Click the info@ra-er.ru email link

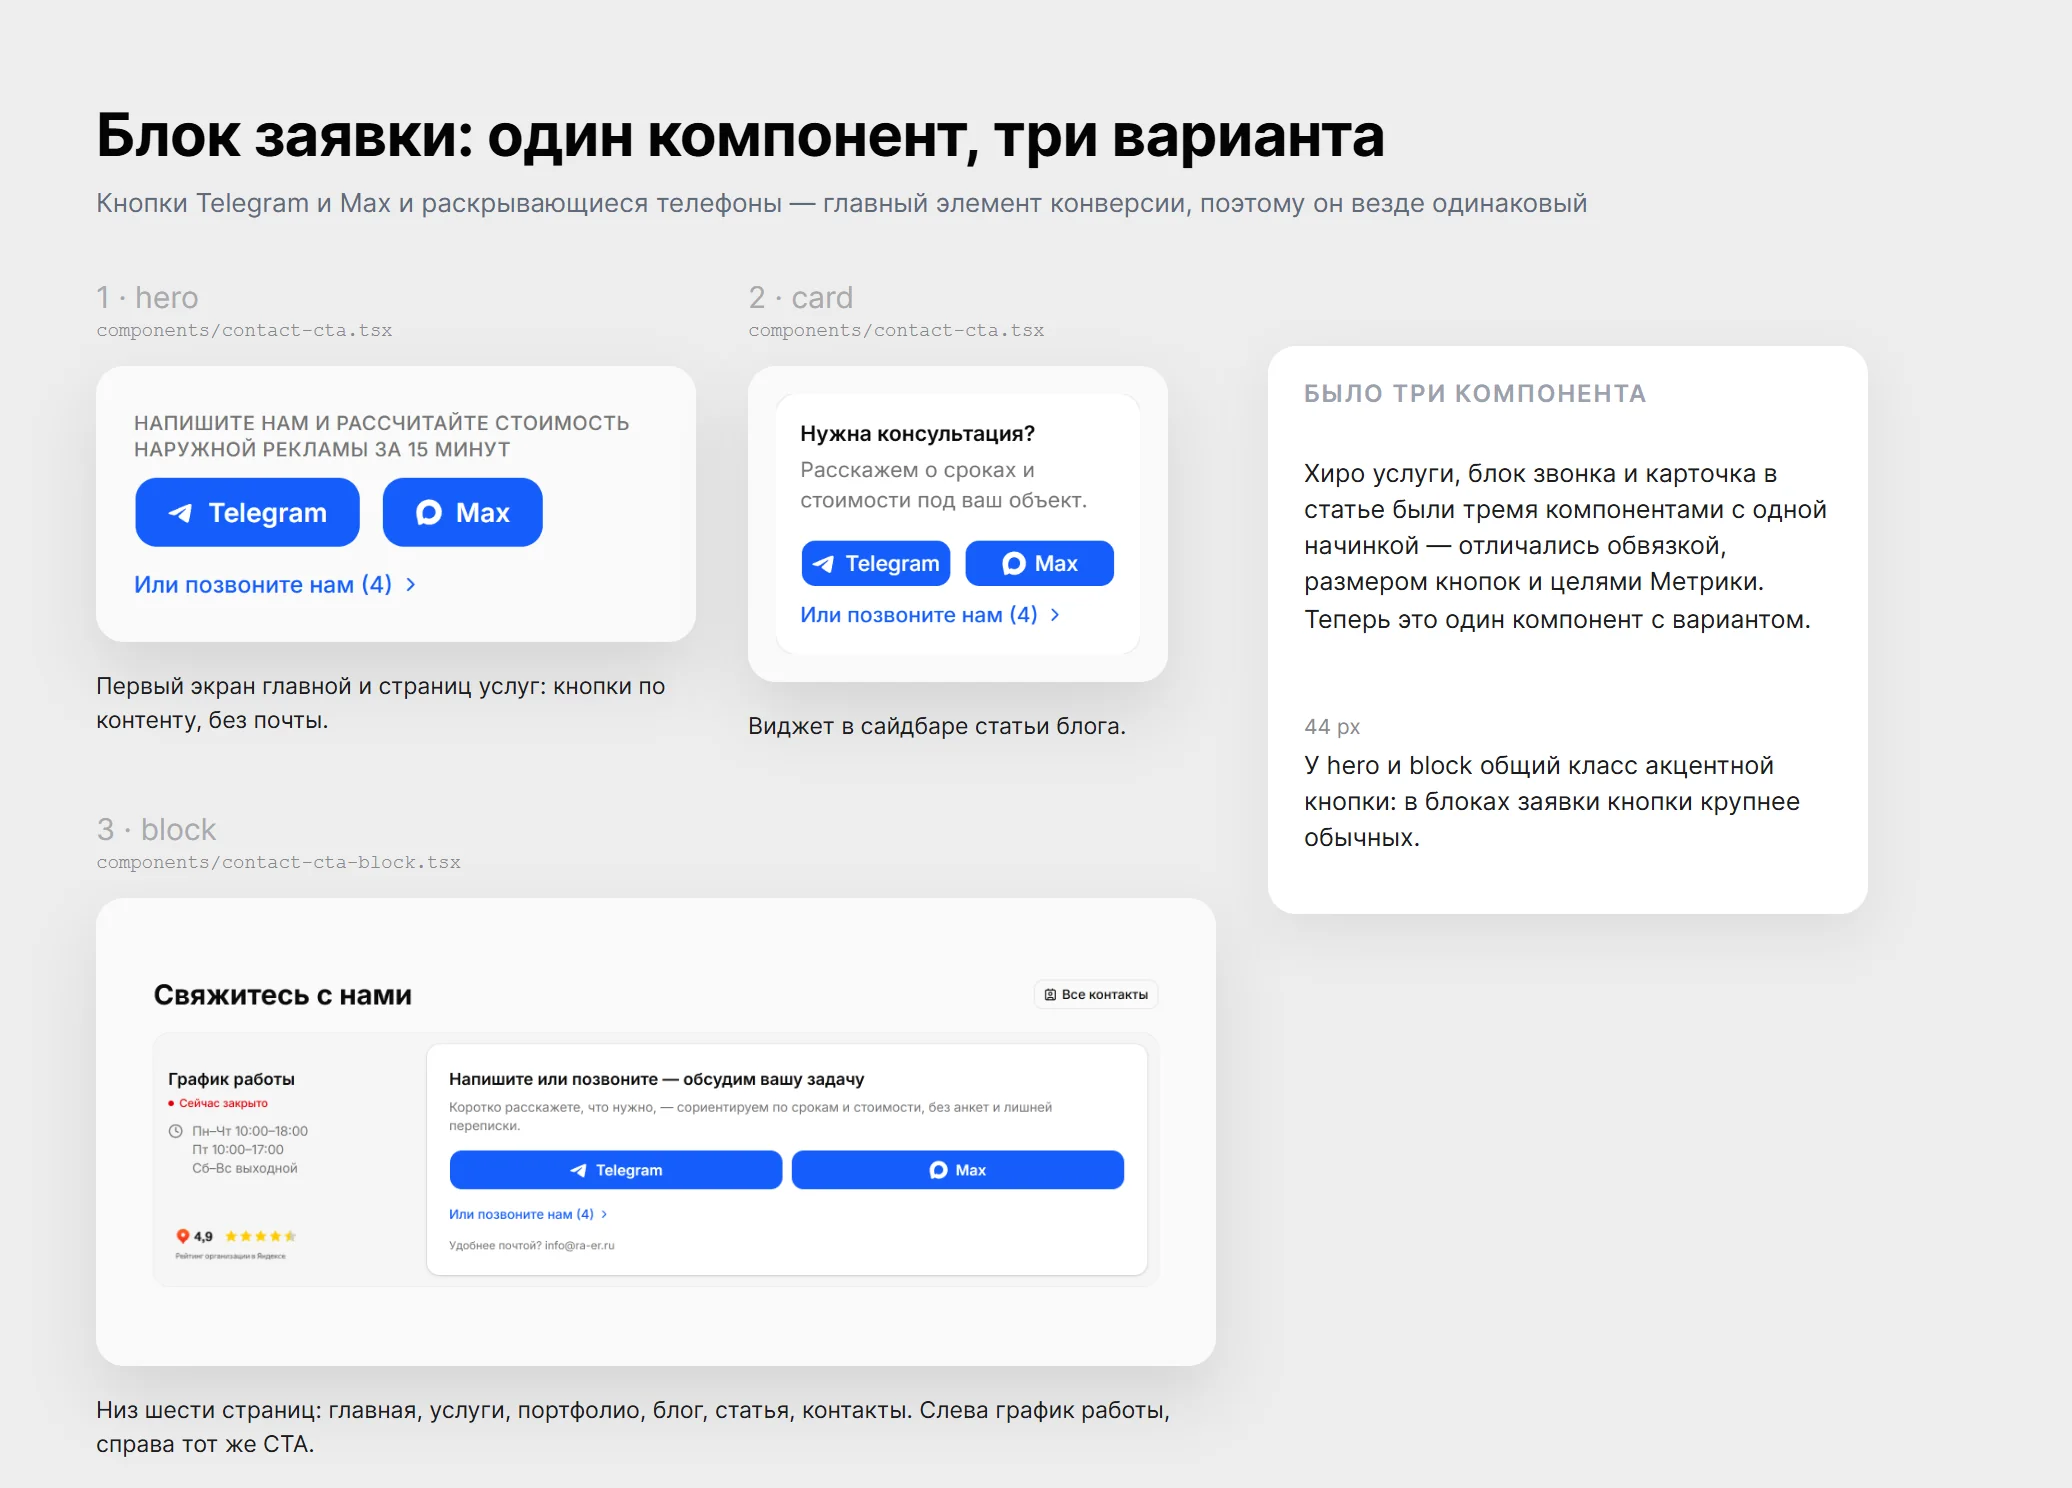click(x=580, y=1245)
